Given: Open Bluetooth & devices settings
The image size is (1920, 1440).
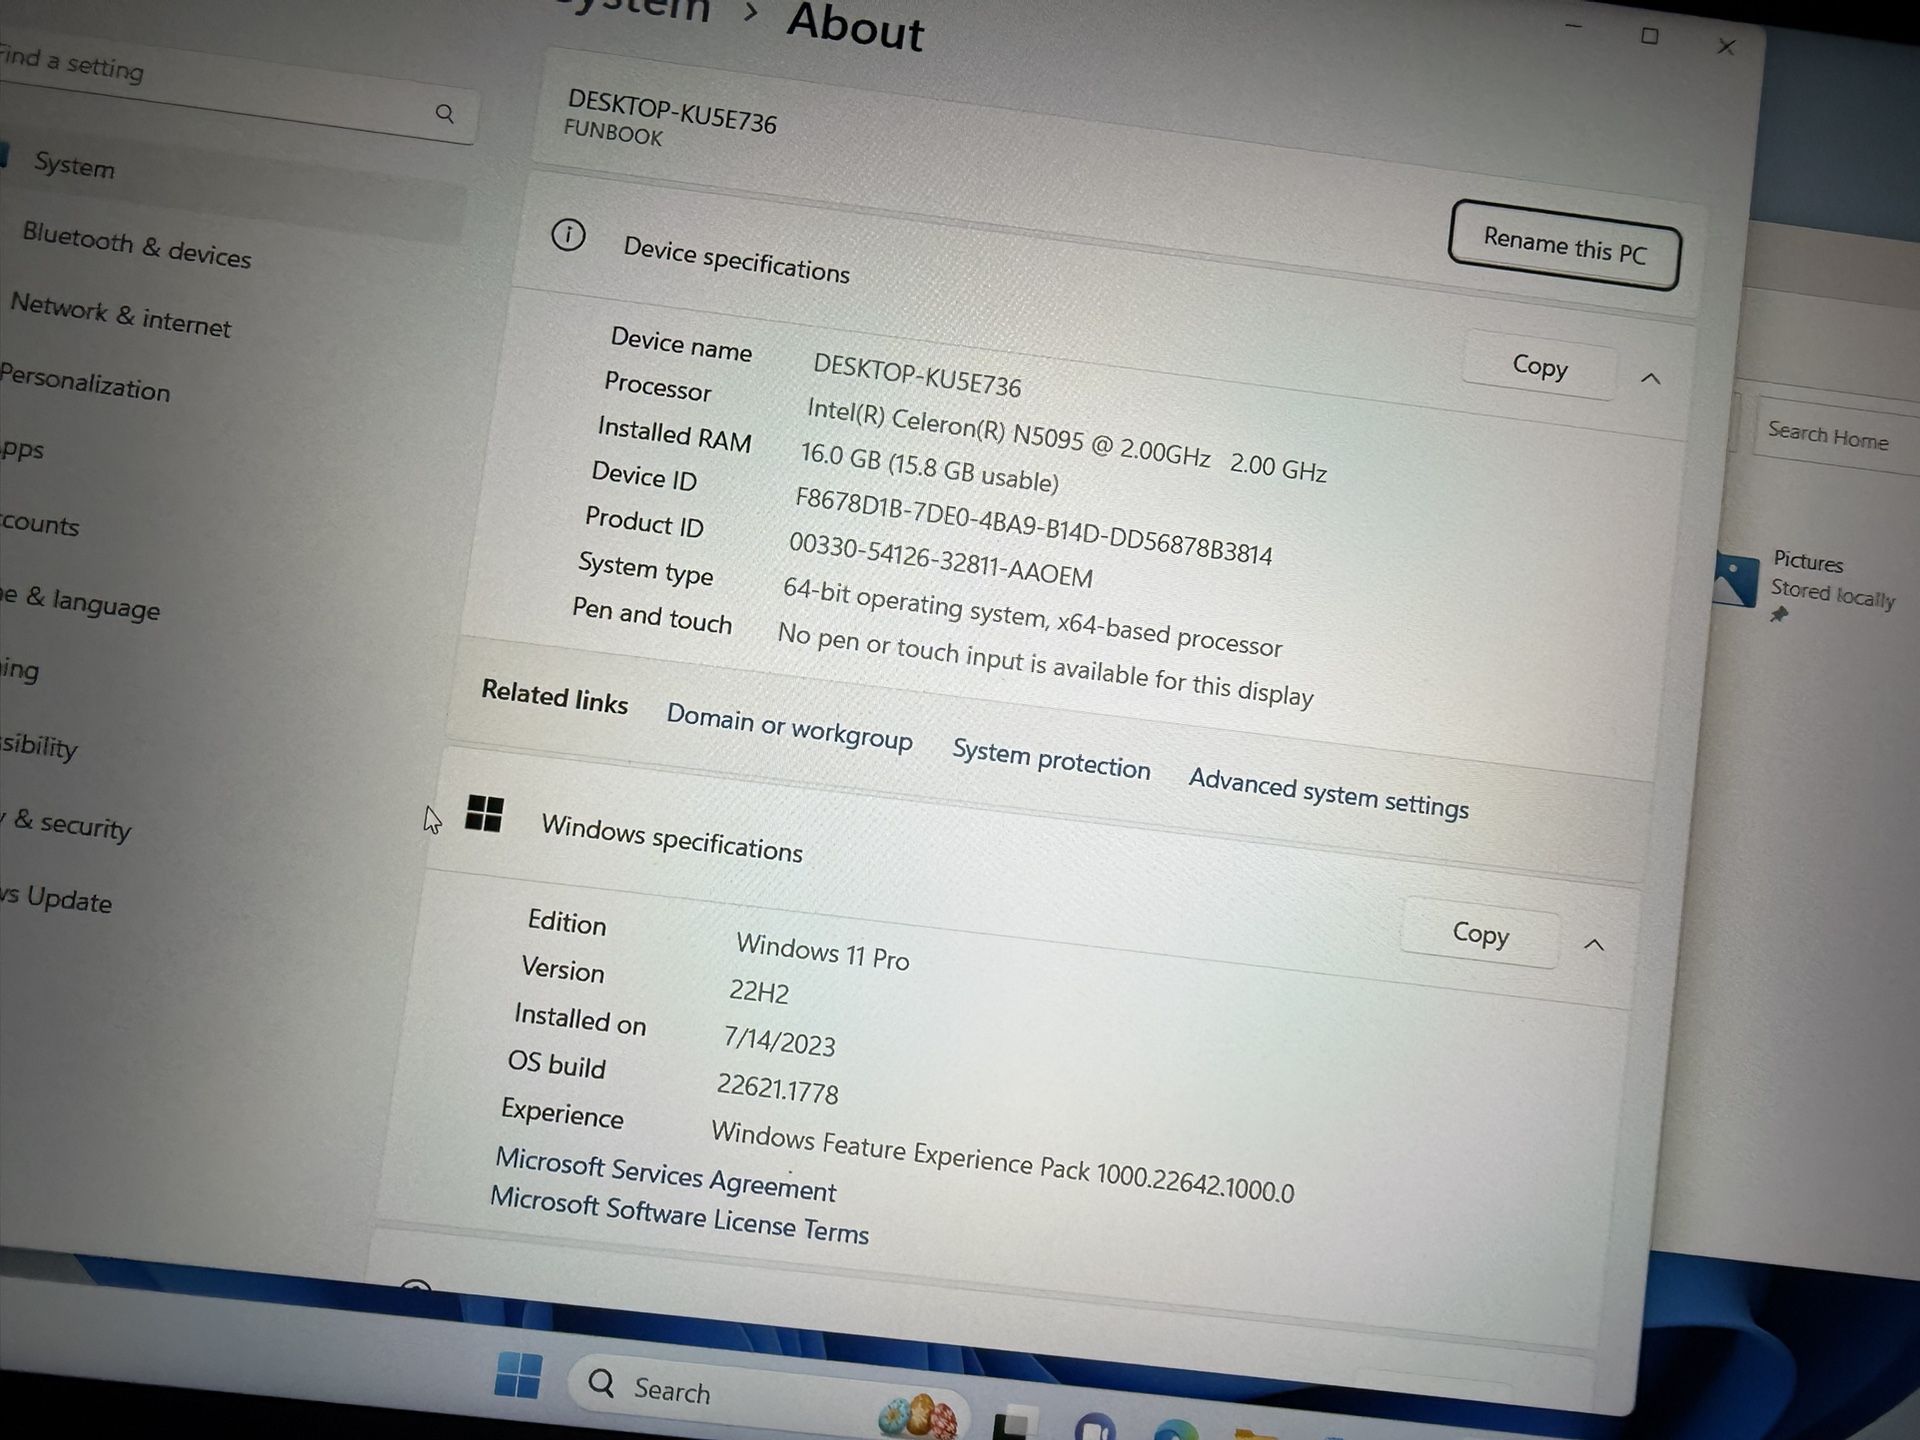Looking at the screenshot, I should pyautogui.click(x=136, y=246).
